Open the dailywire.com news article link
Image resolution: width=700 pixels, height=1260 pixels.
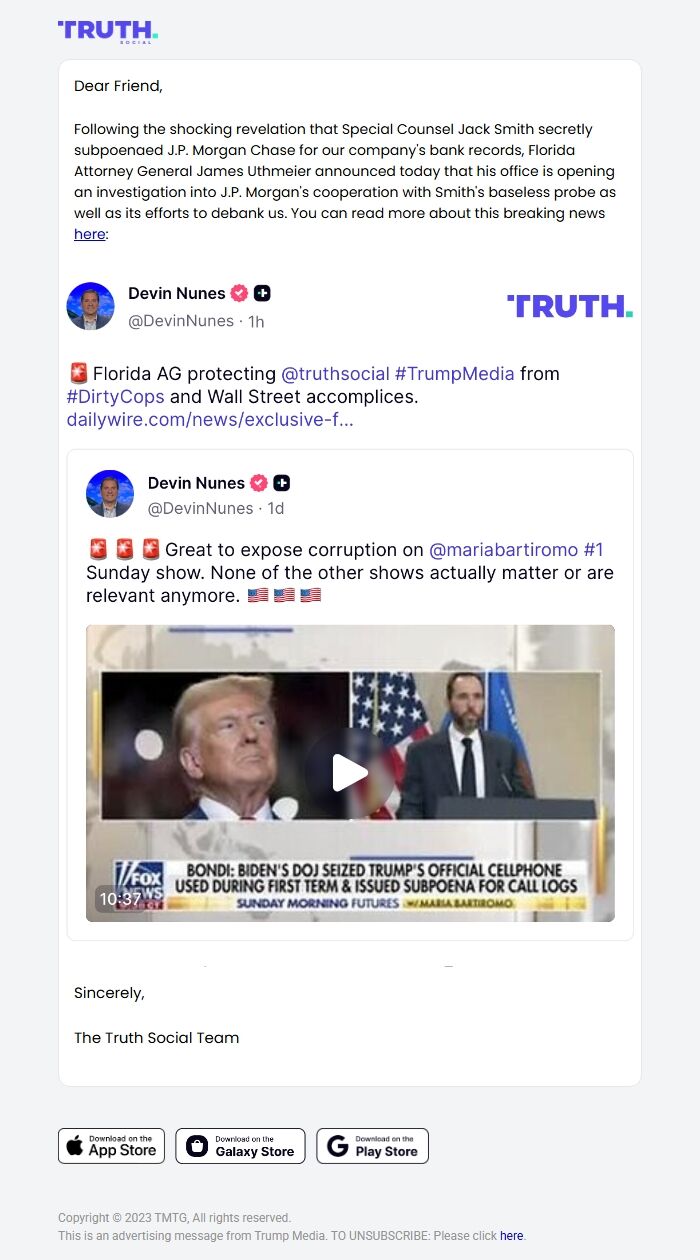(x=210, y=419)
